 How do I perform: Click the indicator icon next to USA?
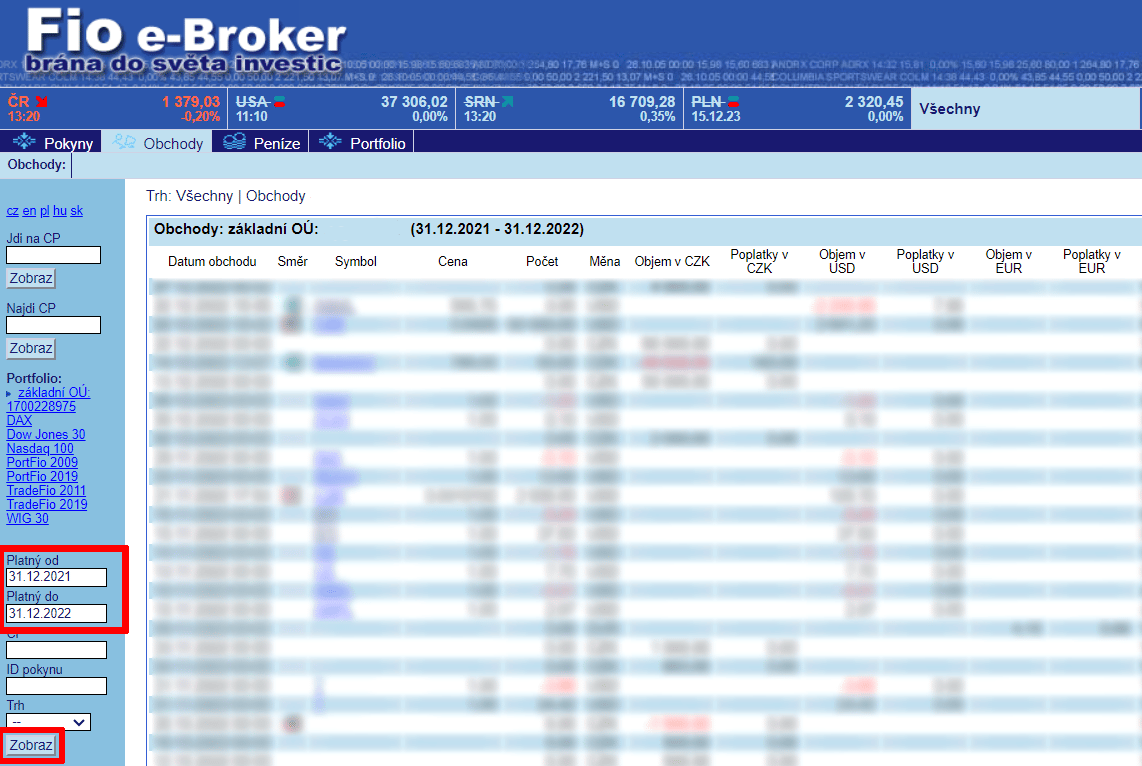tap(279, 101)
